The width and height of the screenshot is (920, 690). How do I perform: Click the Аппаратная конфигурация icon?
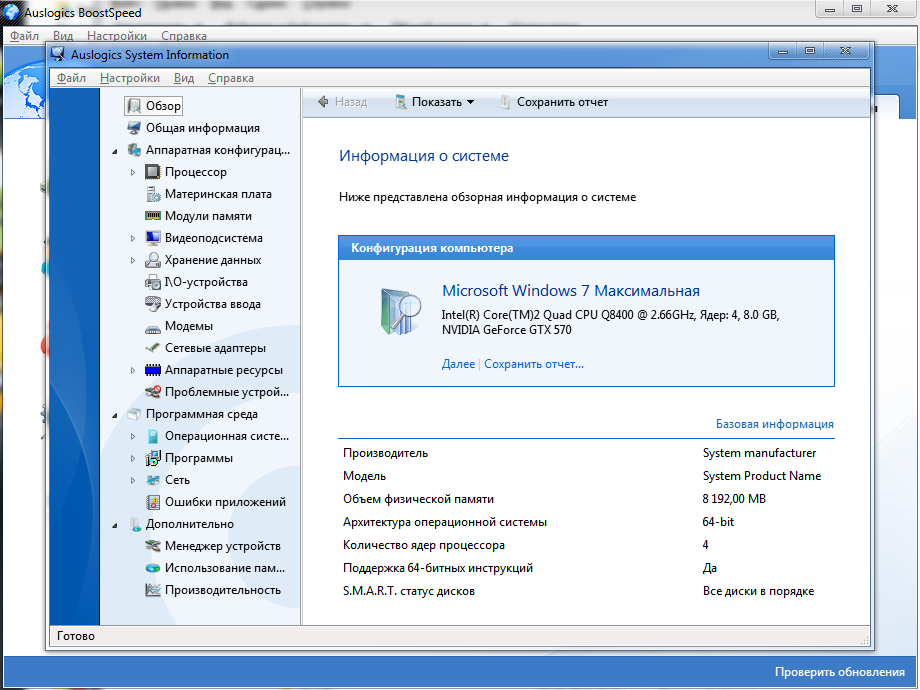134,150
